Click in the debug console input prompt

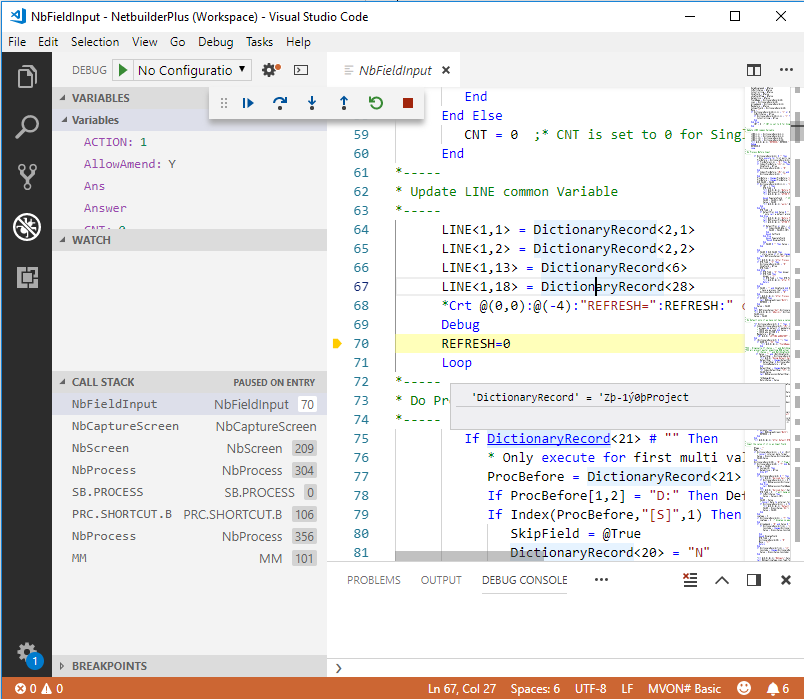tap(569, 668)
